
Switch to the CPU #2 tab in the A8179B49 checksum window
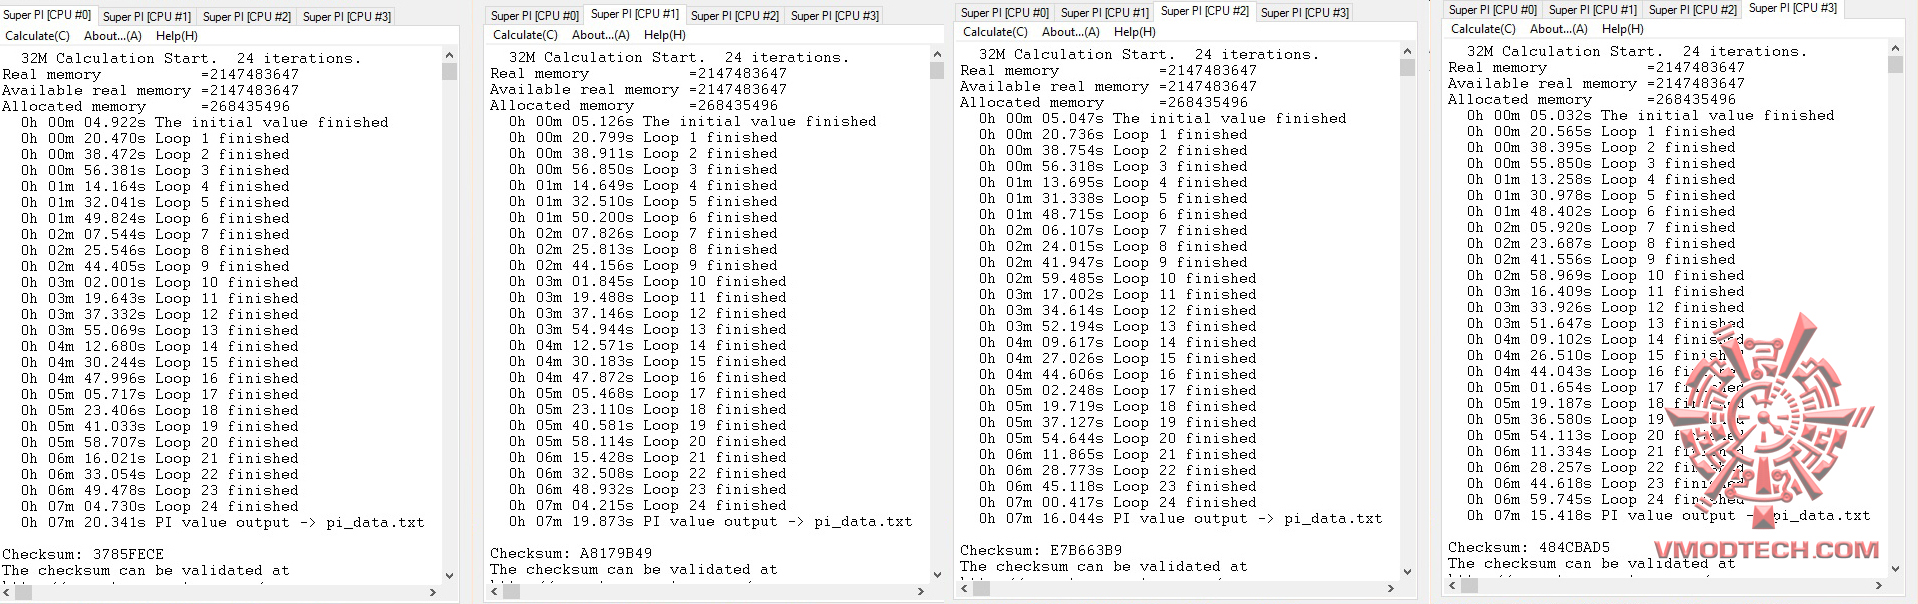click(734, 15)
